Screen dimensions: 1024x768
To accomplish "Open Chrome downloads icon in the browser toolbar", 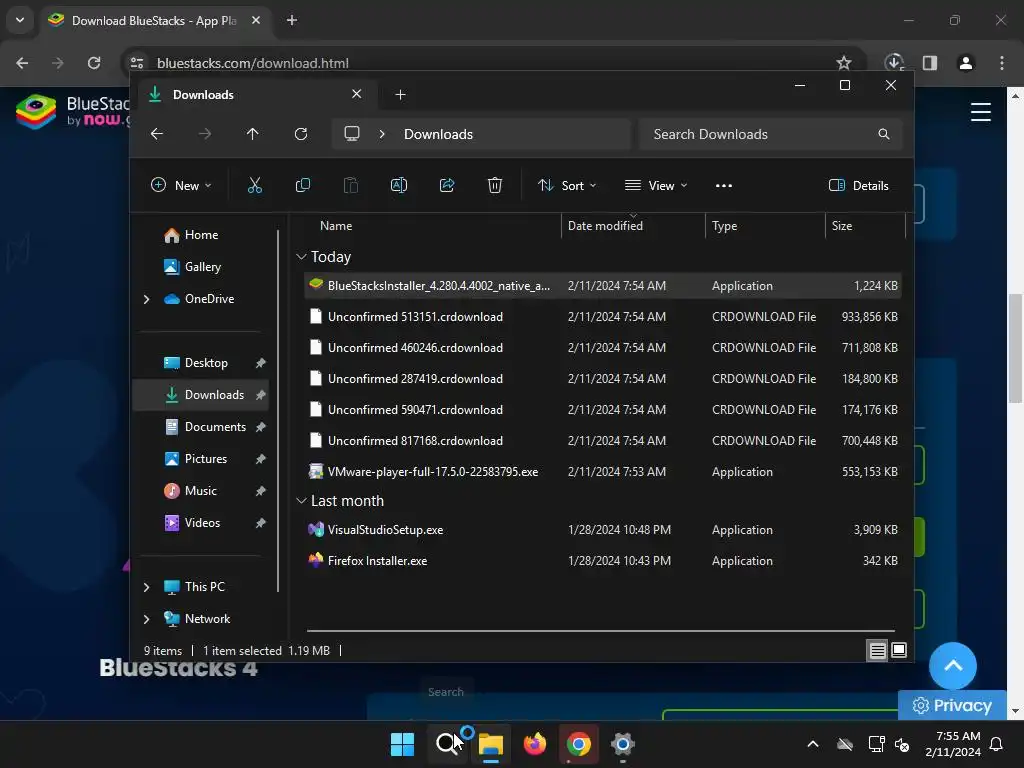I will tap(894, 63).
